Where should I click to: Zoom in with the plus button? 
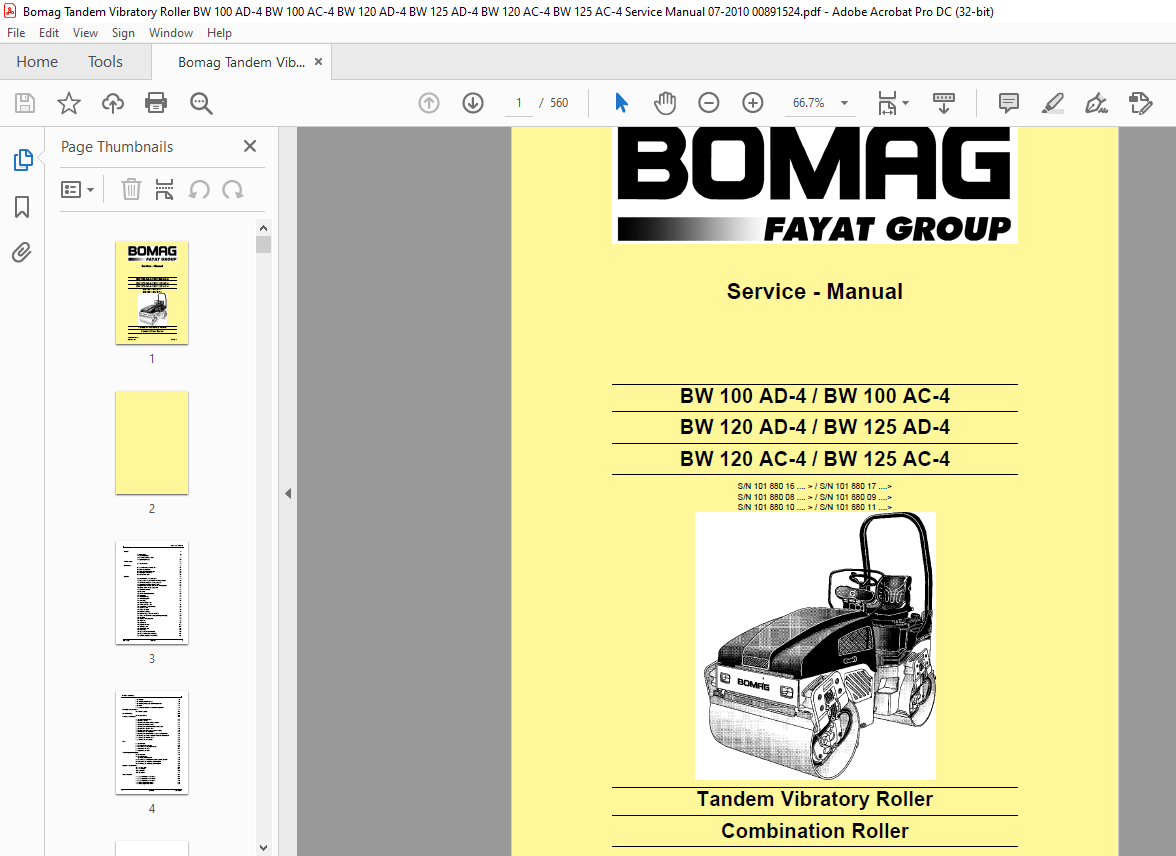(752, 103)
